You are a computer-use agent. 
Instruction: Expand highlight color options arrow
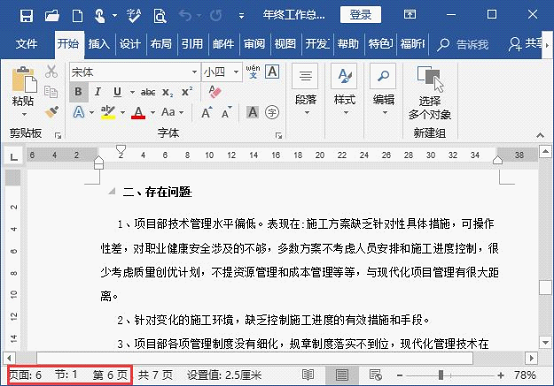click(x=123, y=113)
